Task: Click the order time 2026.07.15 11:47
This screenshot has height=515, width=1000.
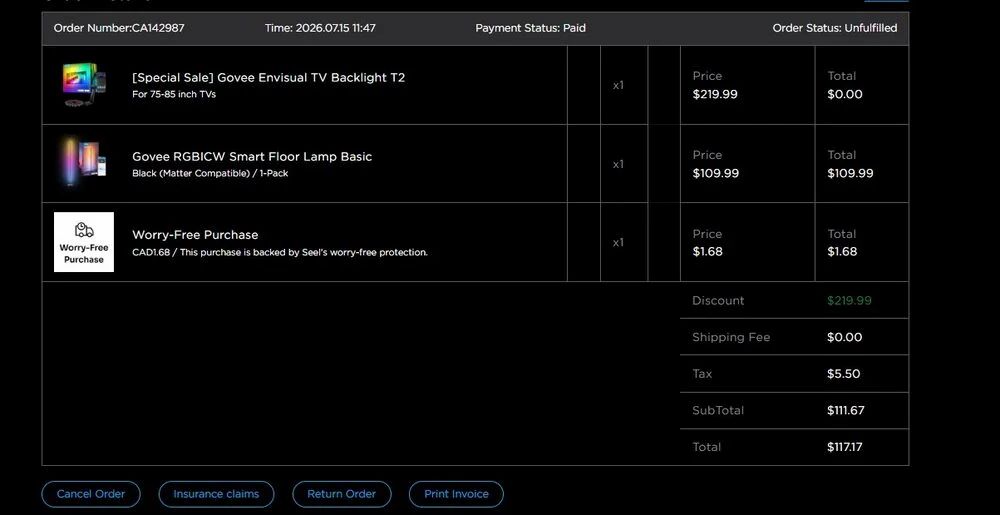Action: point(320,28)
